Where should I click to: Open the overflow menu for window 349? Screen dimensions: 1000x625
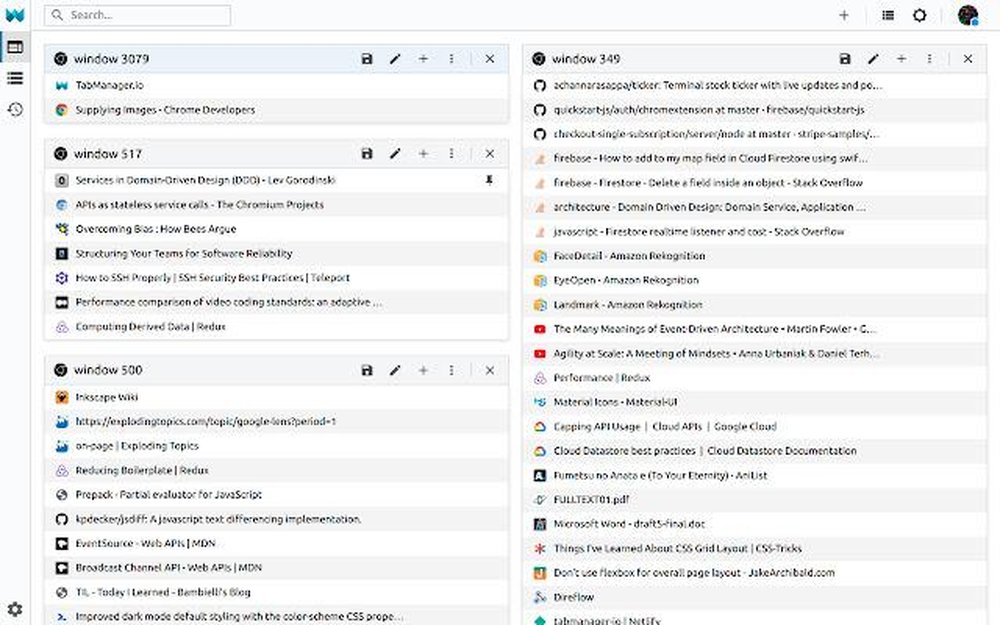click(929, 59)
